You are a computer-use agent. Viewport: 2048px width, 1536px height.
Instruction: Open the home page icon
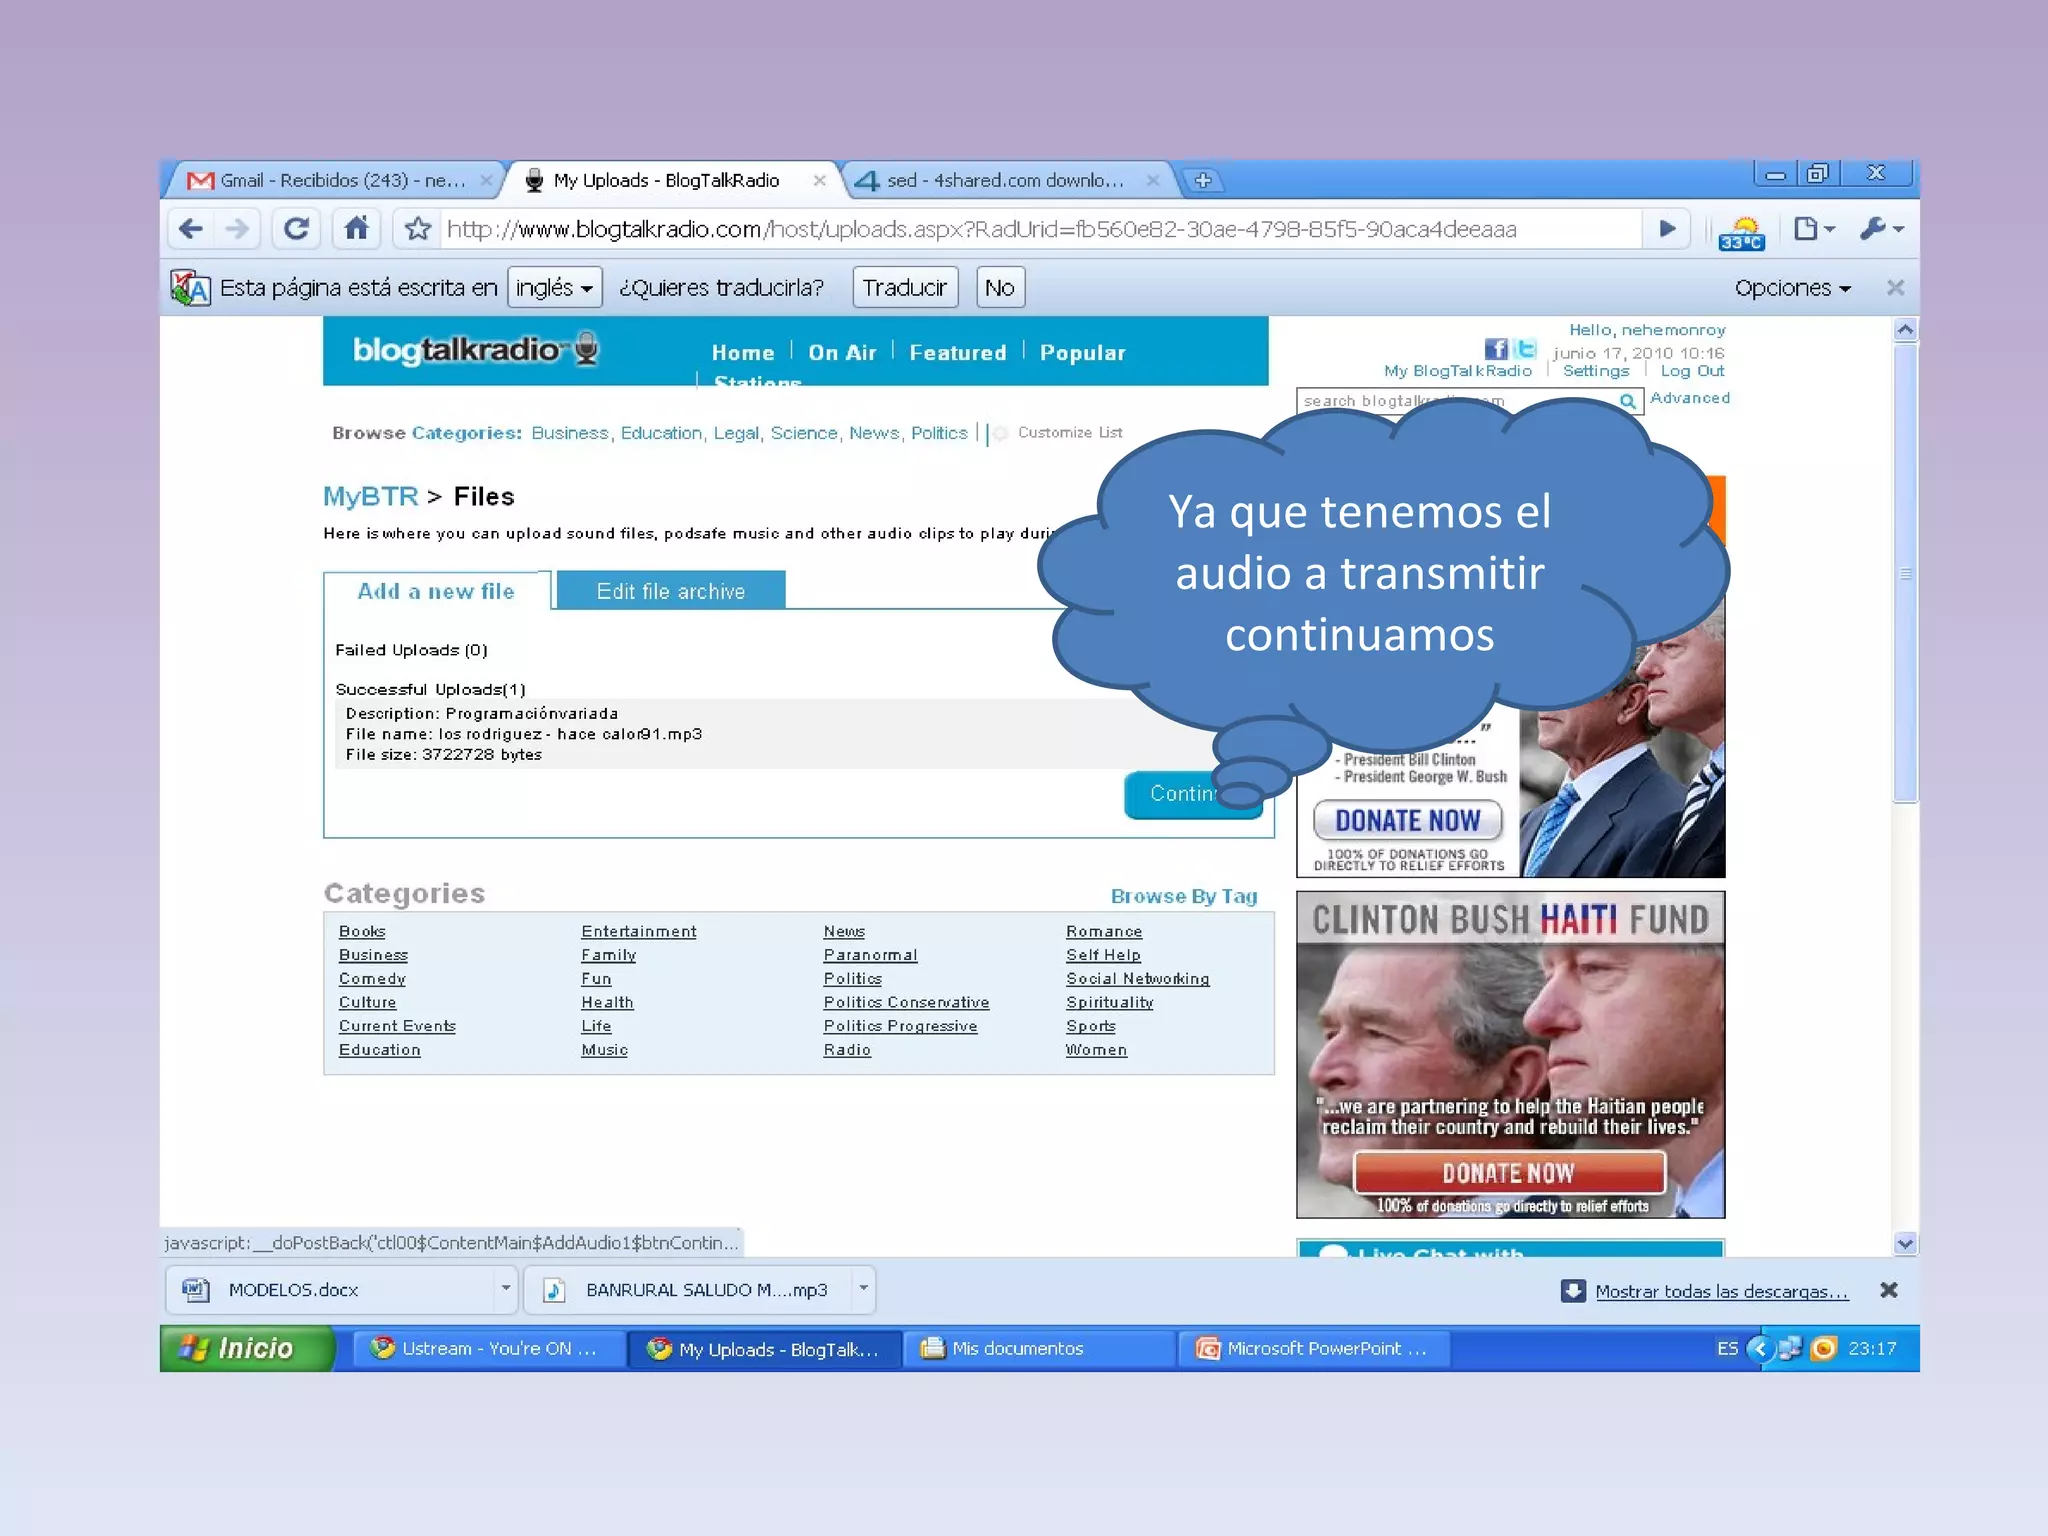[x=356, y=229]
